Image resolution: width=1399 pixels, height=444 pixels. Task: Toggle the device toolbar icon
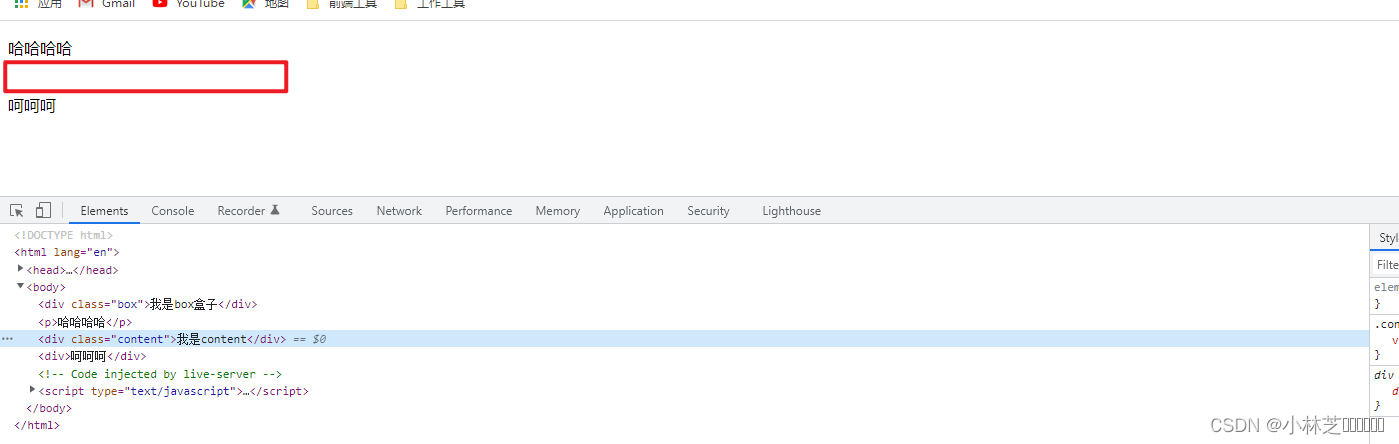tap(43, 211)
